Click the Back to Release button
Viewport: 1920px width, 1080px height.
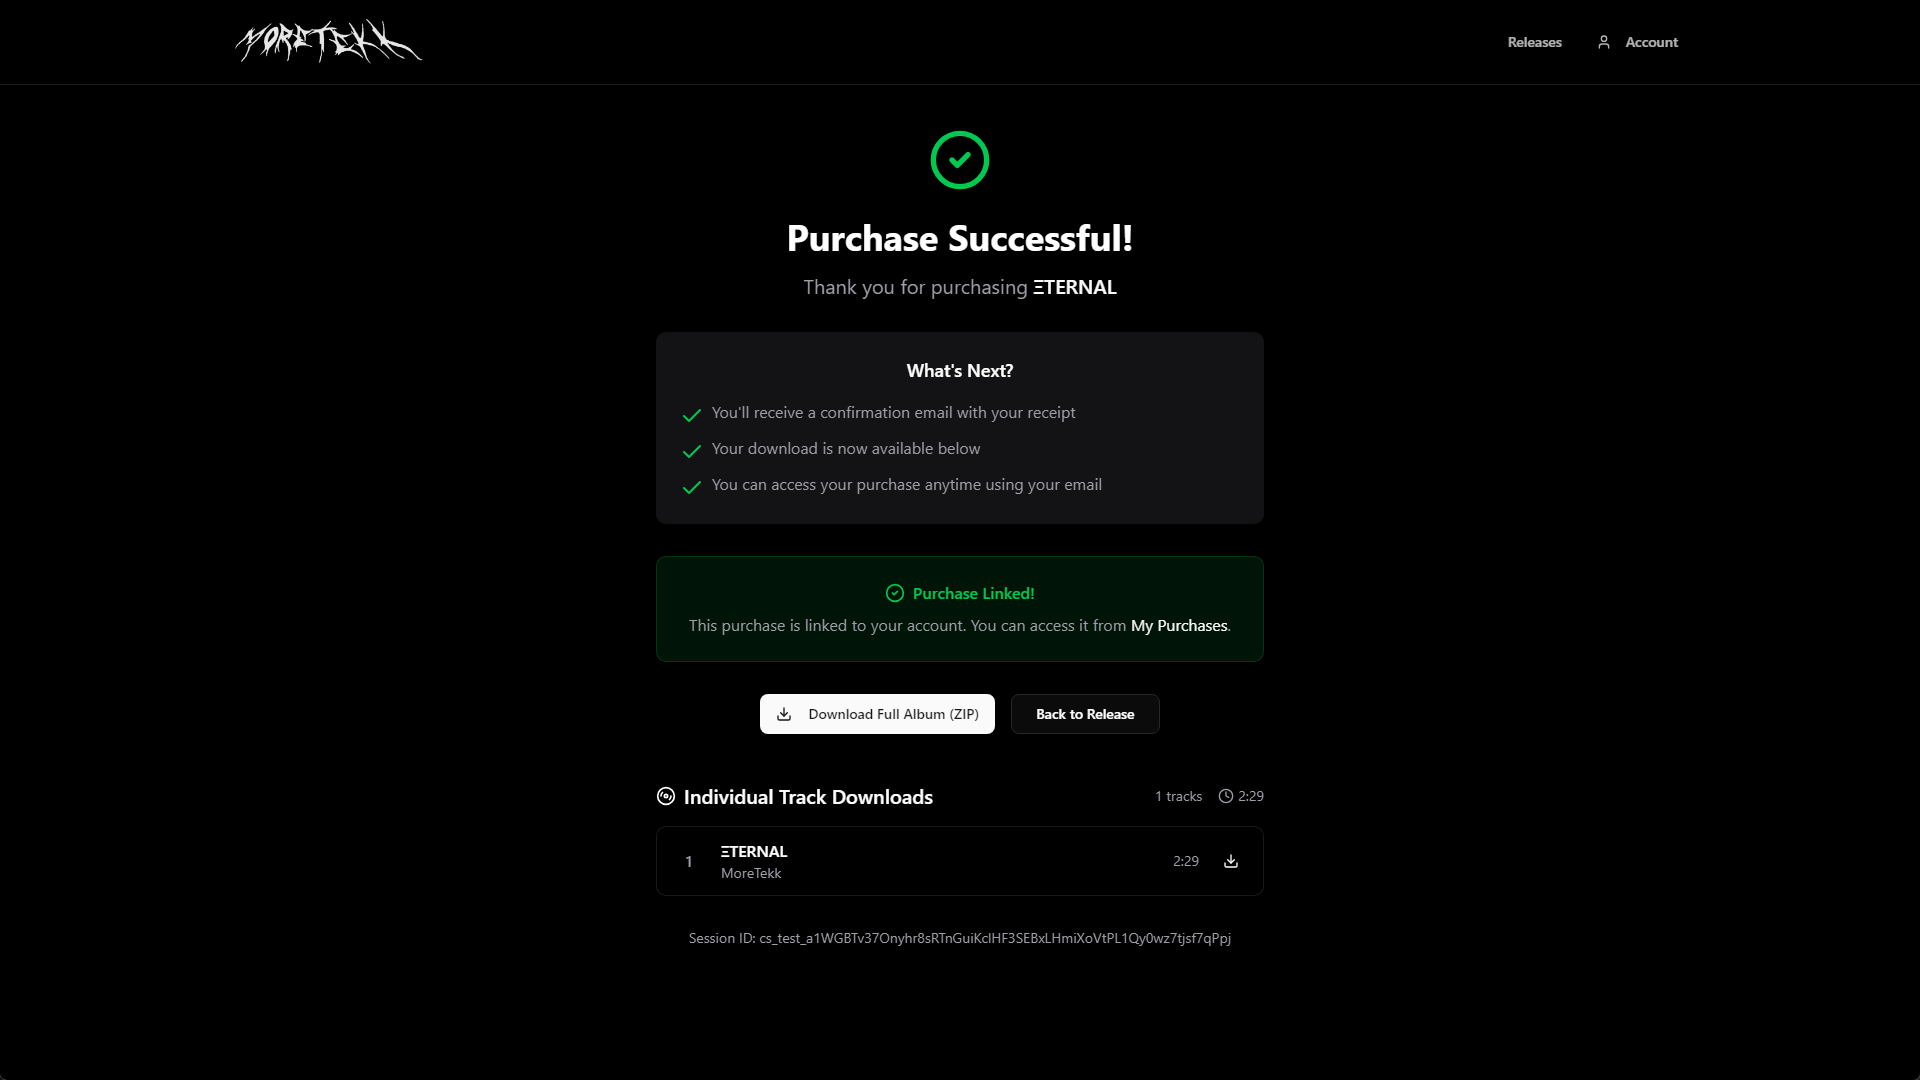tap(1085, 714)
